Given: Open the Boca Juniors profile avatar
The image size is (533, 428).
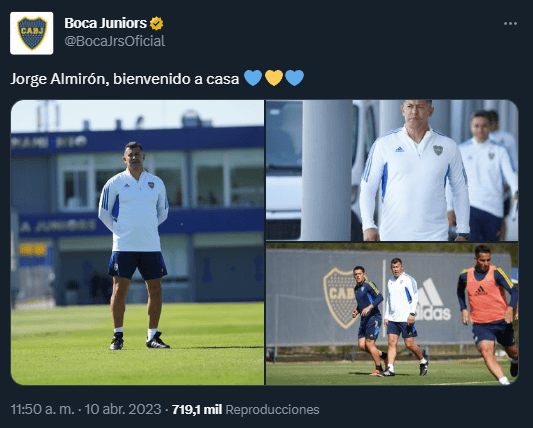Looking at the screenshot, I should click(32, 33).
